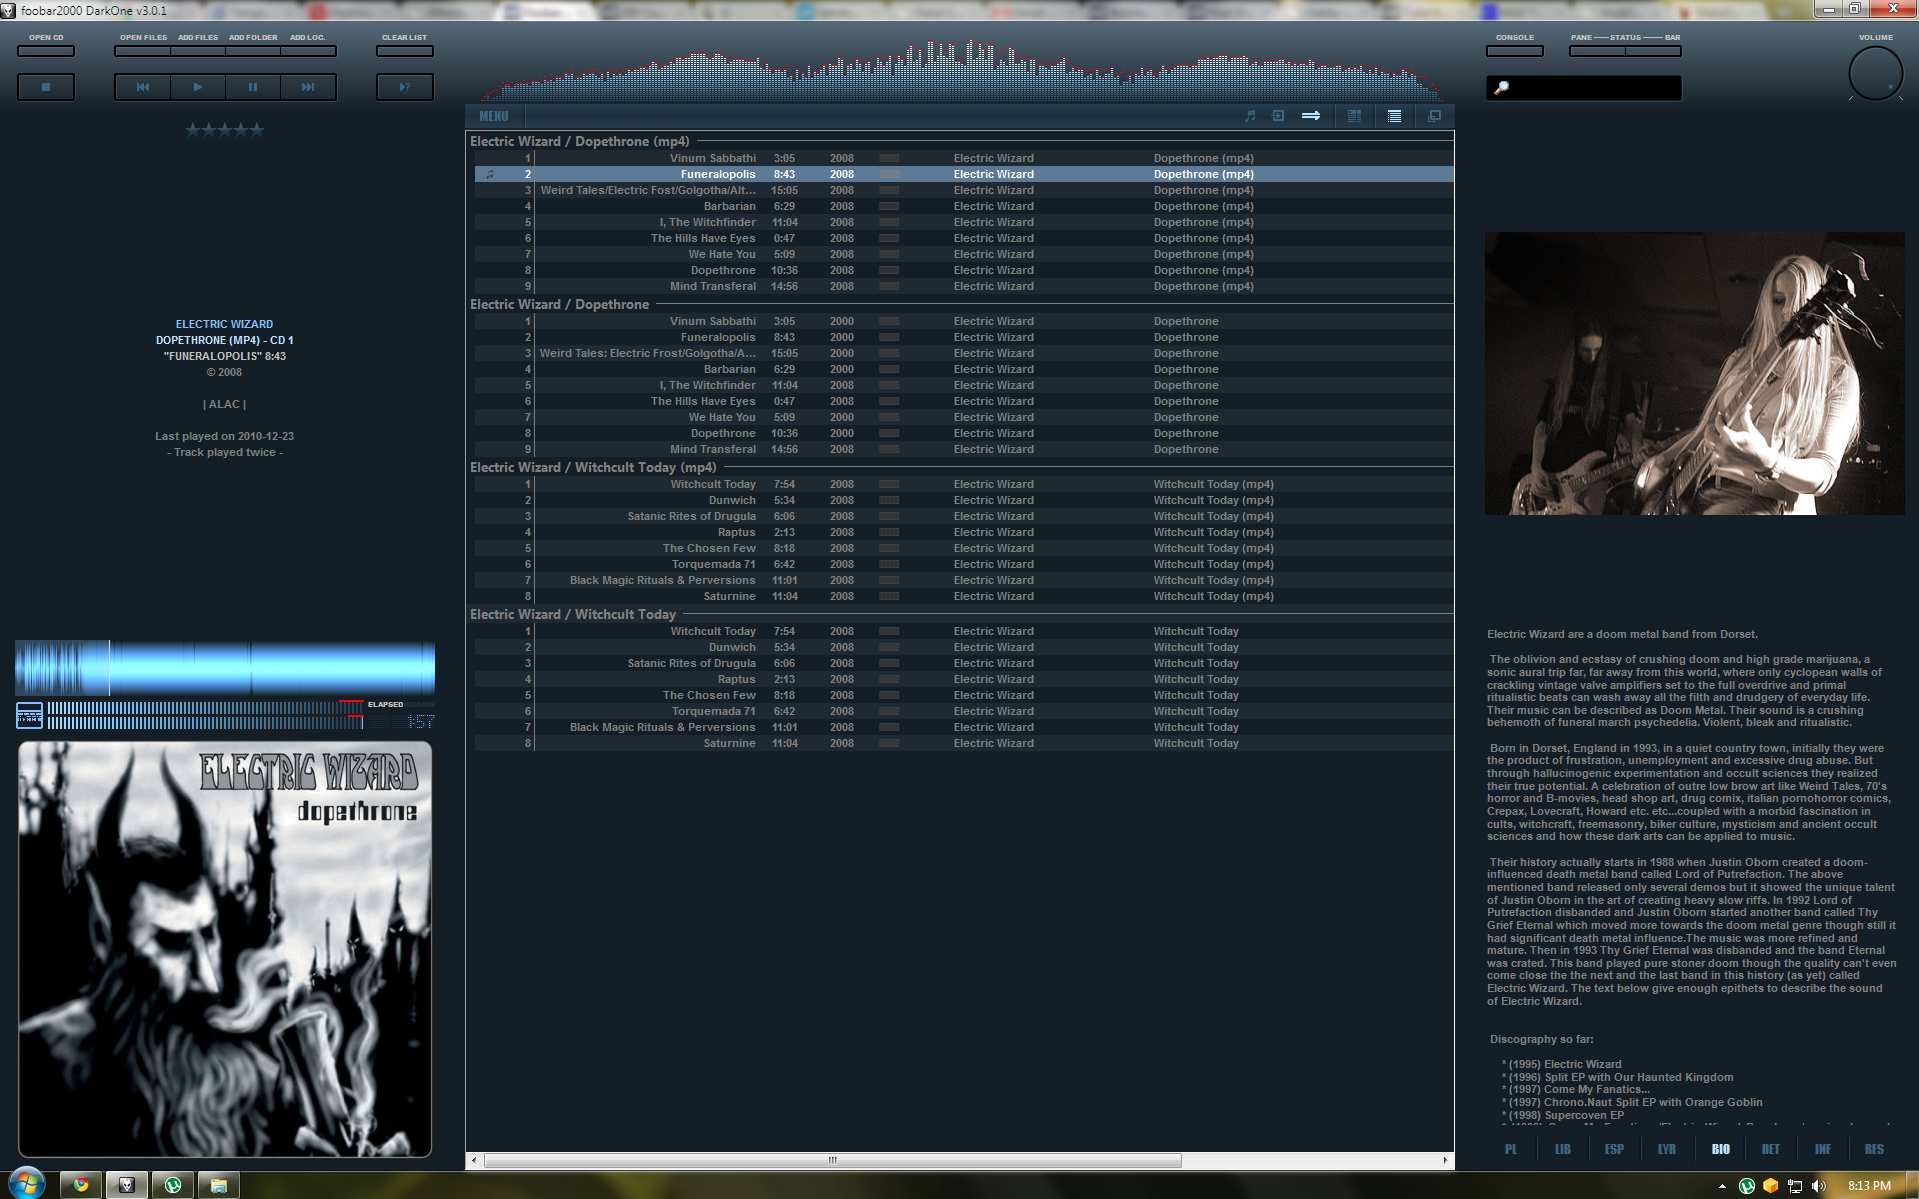Select the list view icon on playlist toolbar
The width and height of the screenshot is (1919, 1199).
click(1394, 115)
